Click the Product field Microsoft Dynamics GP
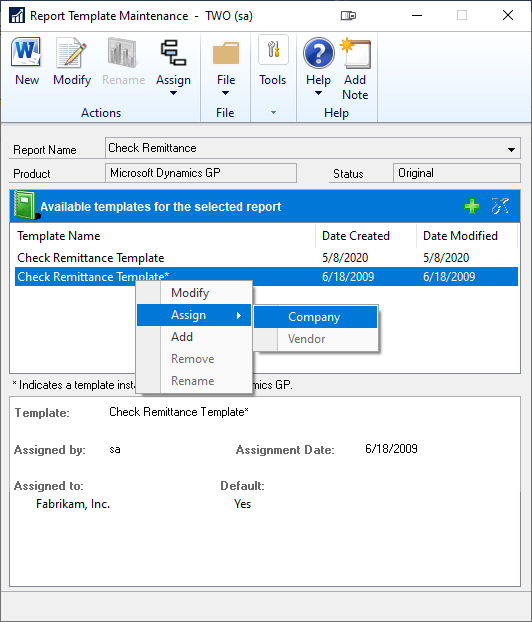 [x=201, y=173]
